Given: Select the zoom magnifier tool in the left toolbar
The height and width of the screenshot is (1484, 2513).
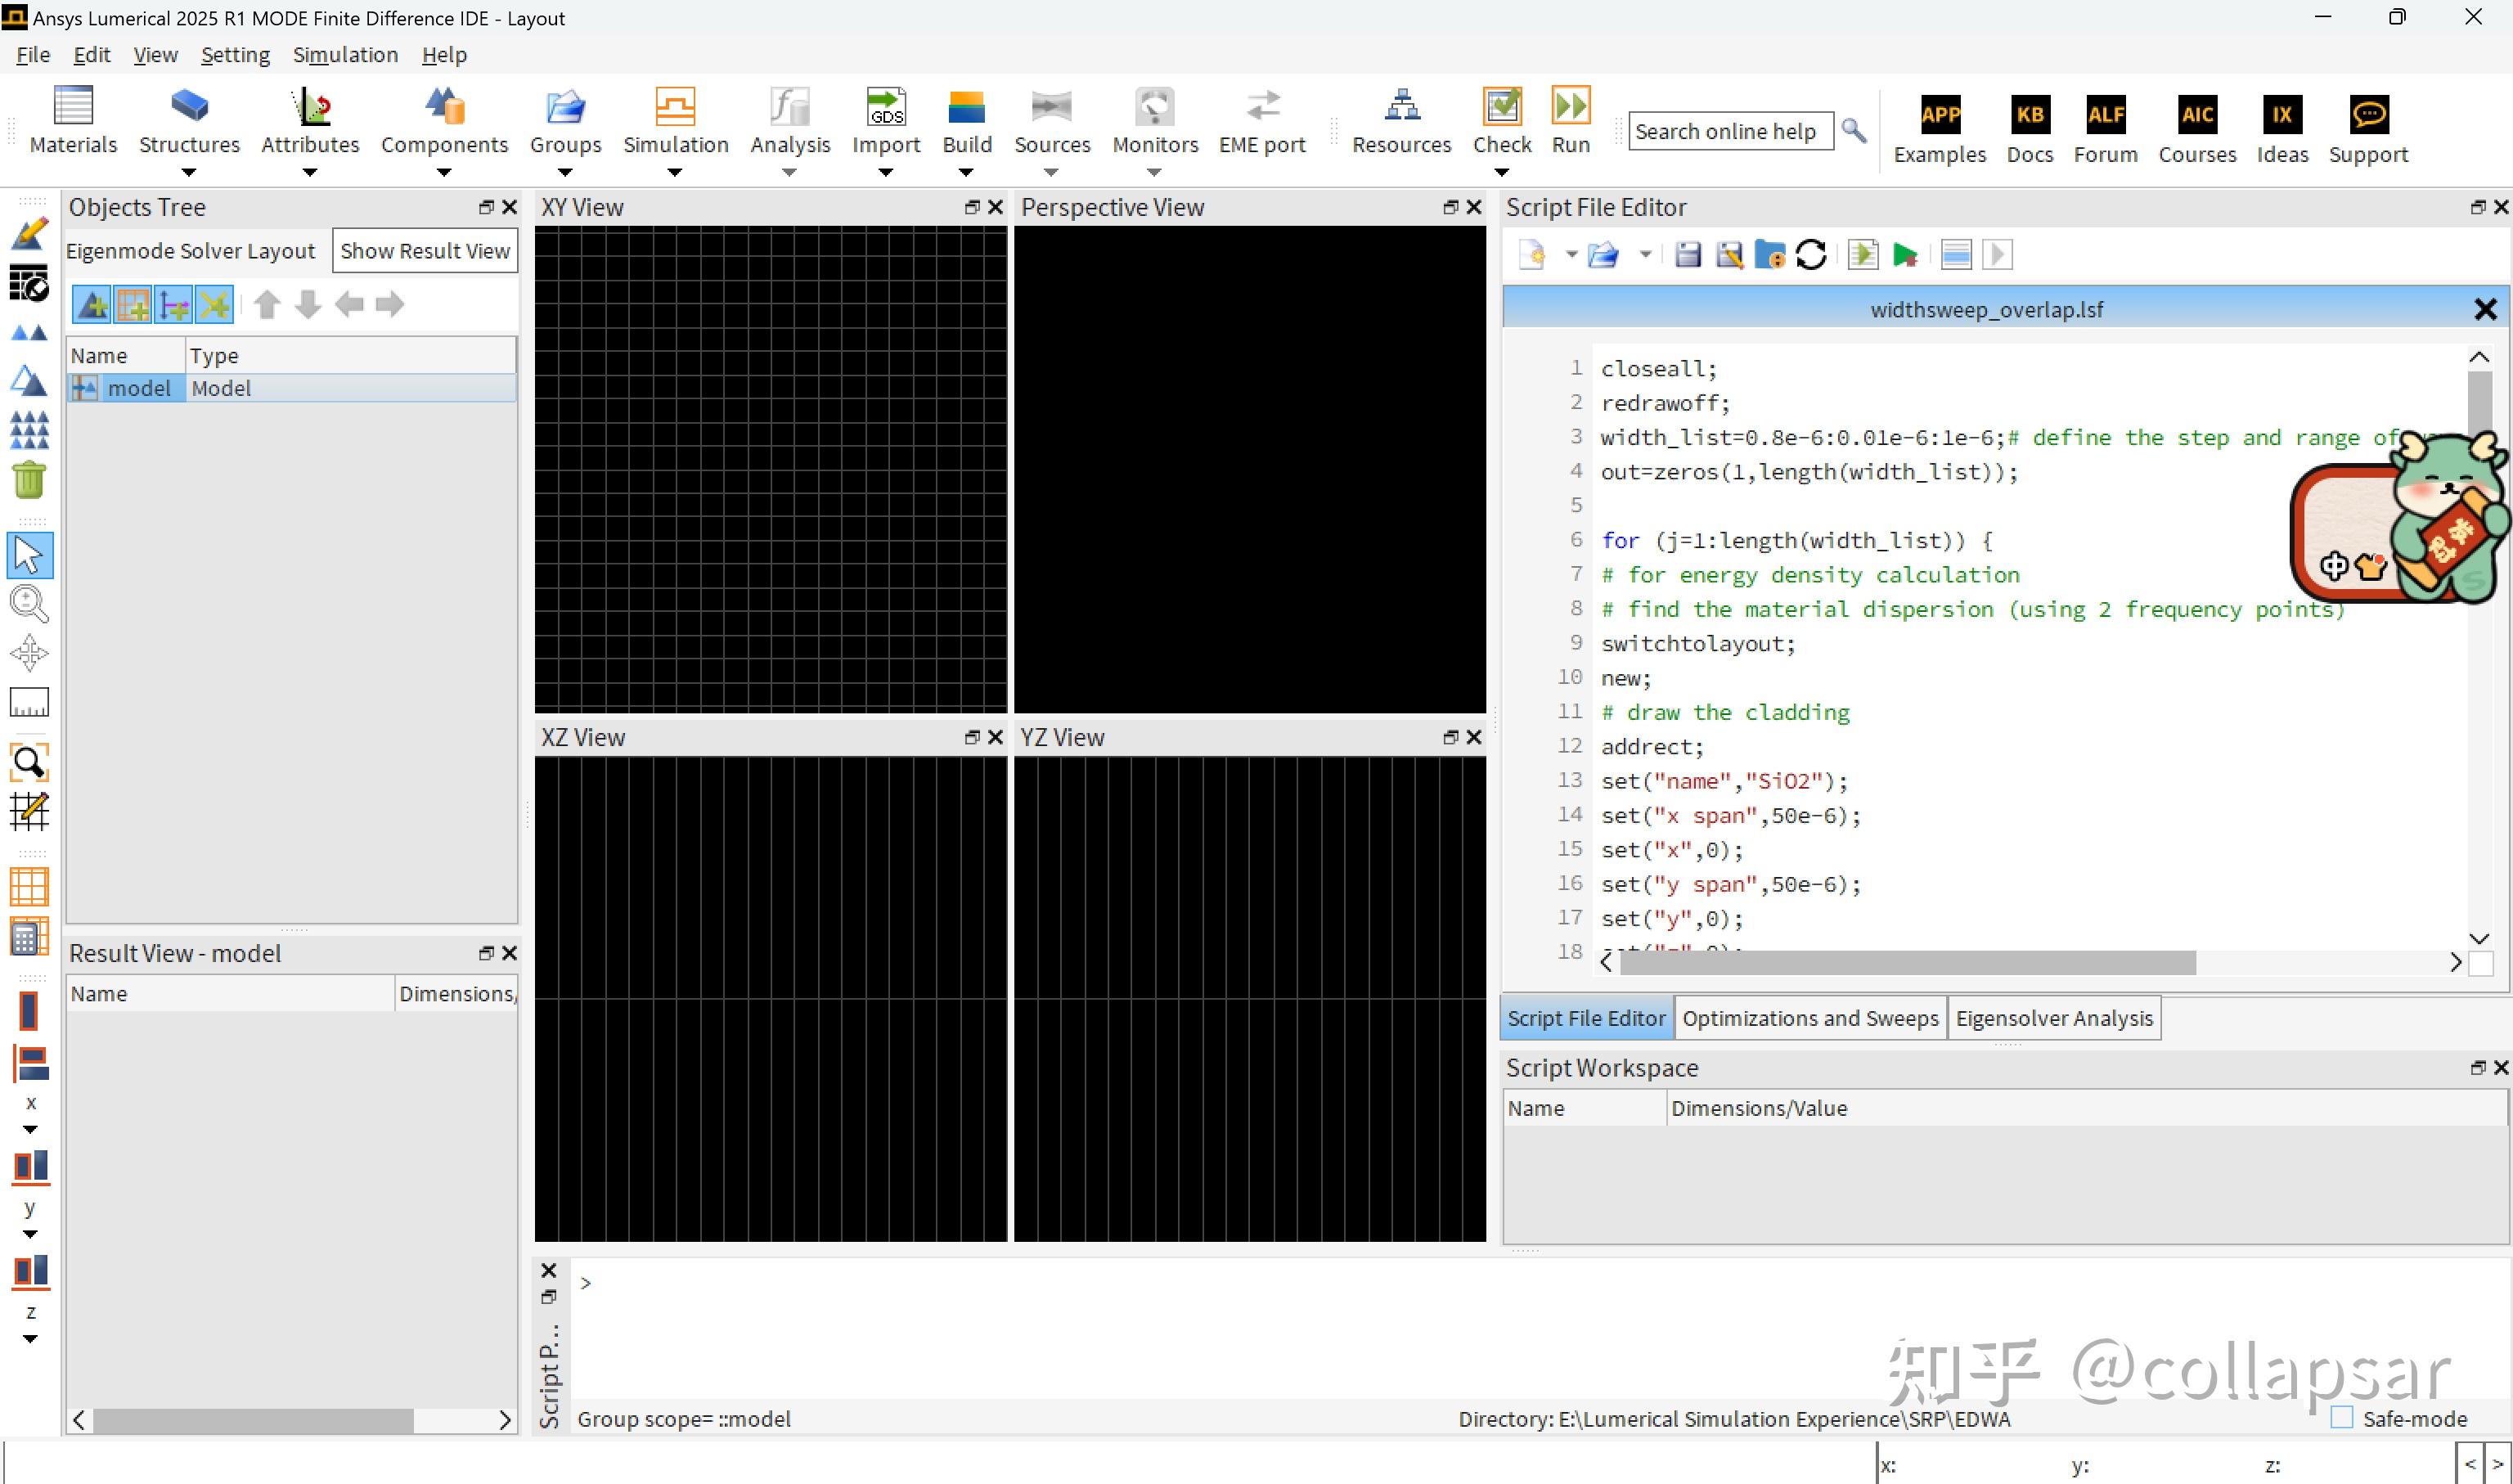Looking at the screenshot, I should tap(29, 604).
